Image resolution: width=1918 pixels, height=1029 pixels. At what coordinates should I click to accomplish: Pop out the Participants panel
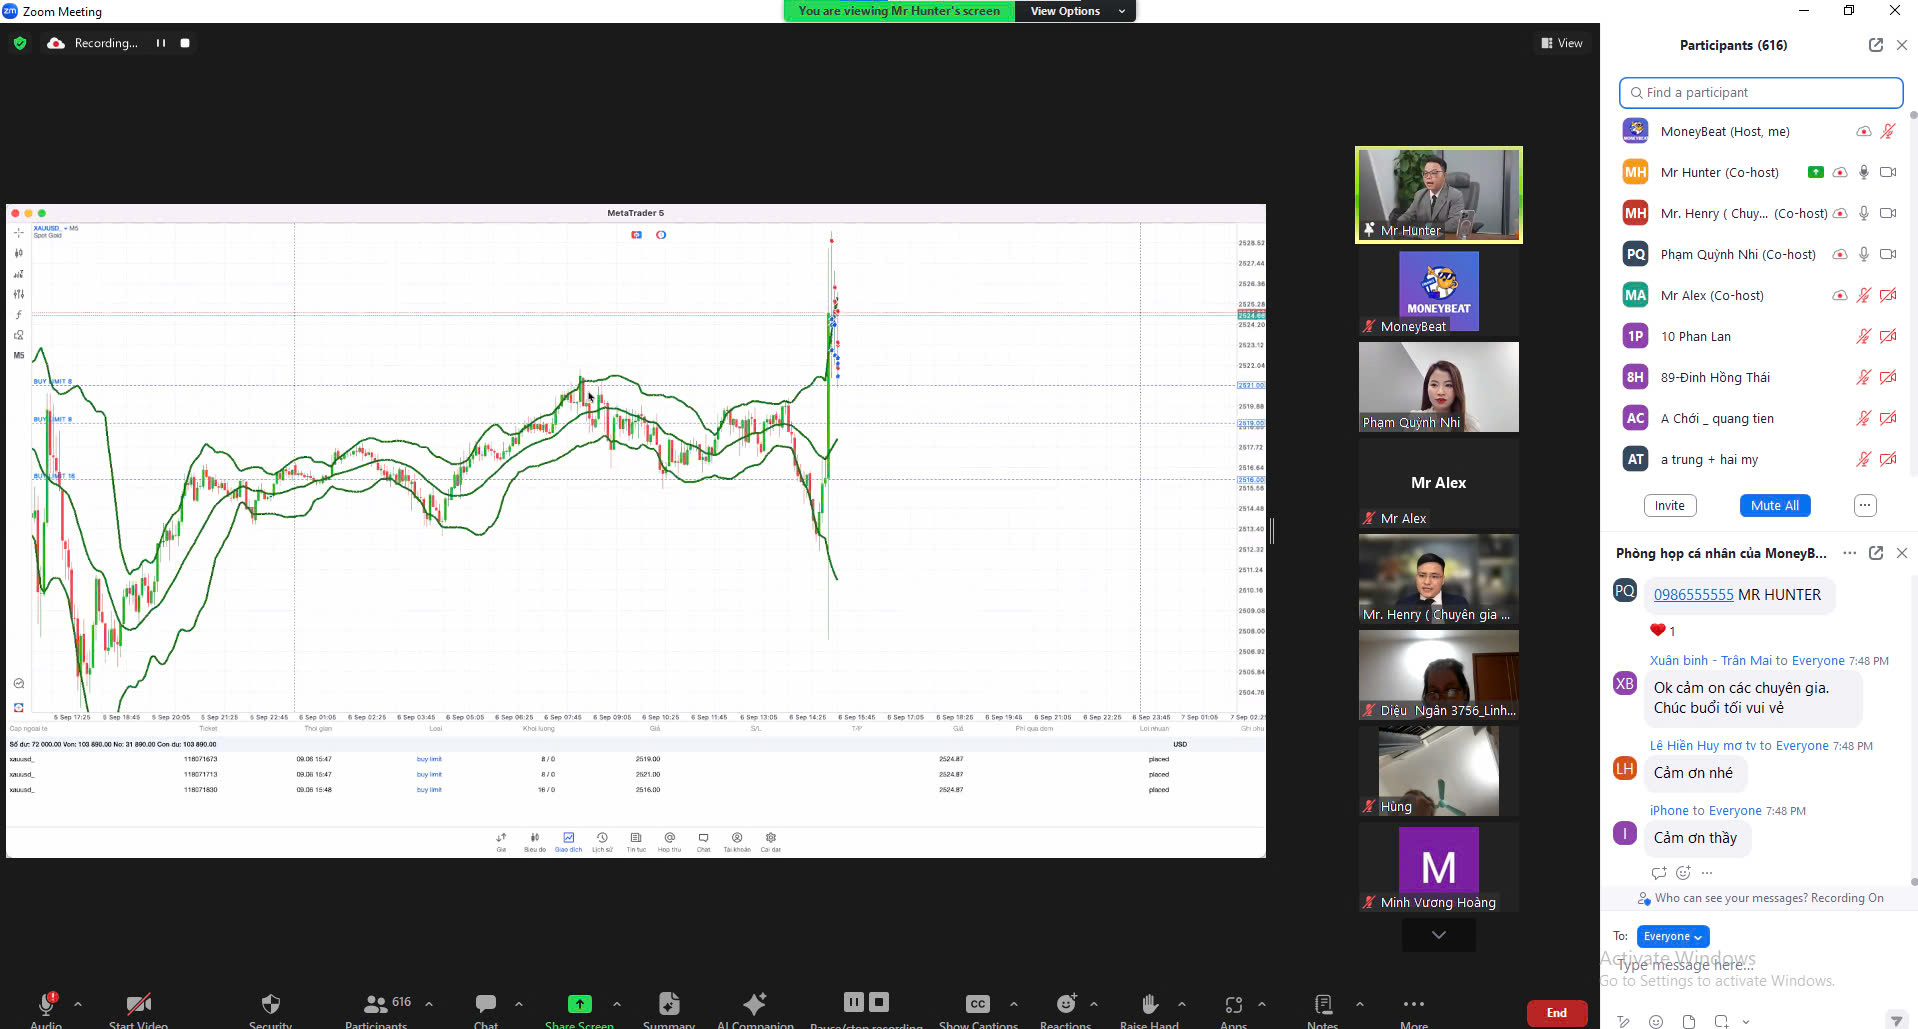click(1875, 45)
